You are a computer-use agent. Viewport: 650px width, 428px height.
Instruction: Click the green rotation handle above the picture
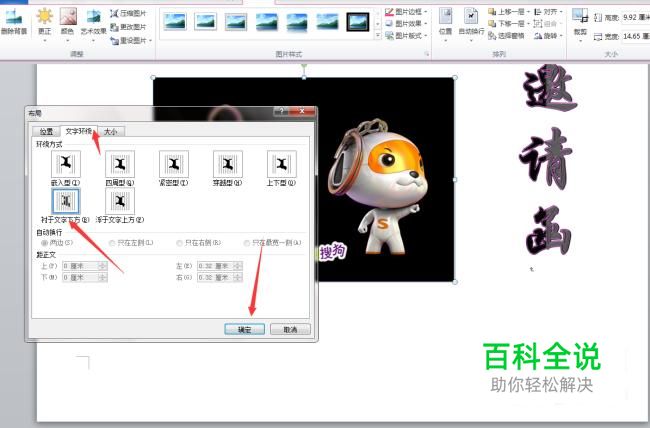[x=304, y=66]
